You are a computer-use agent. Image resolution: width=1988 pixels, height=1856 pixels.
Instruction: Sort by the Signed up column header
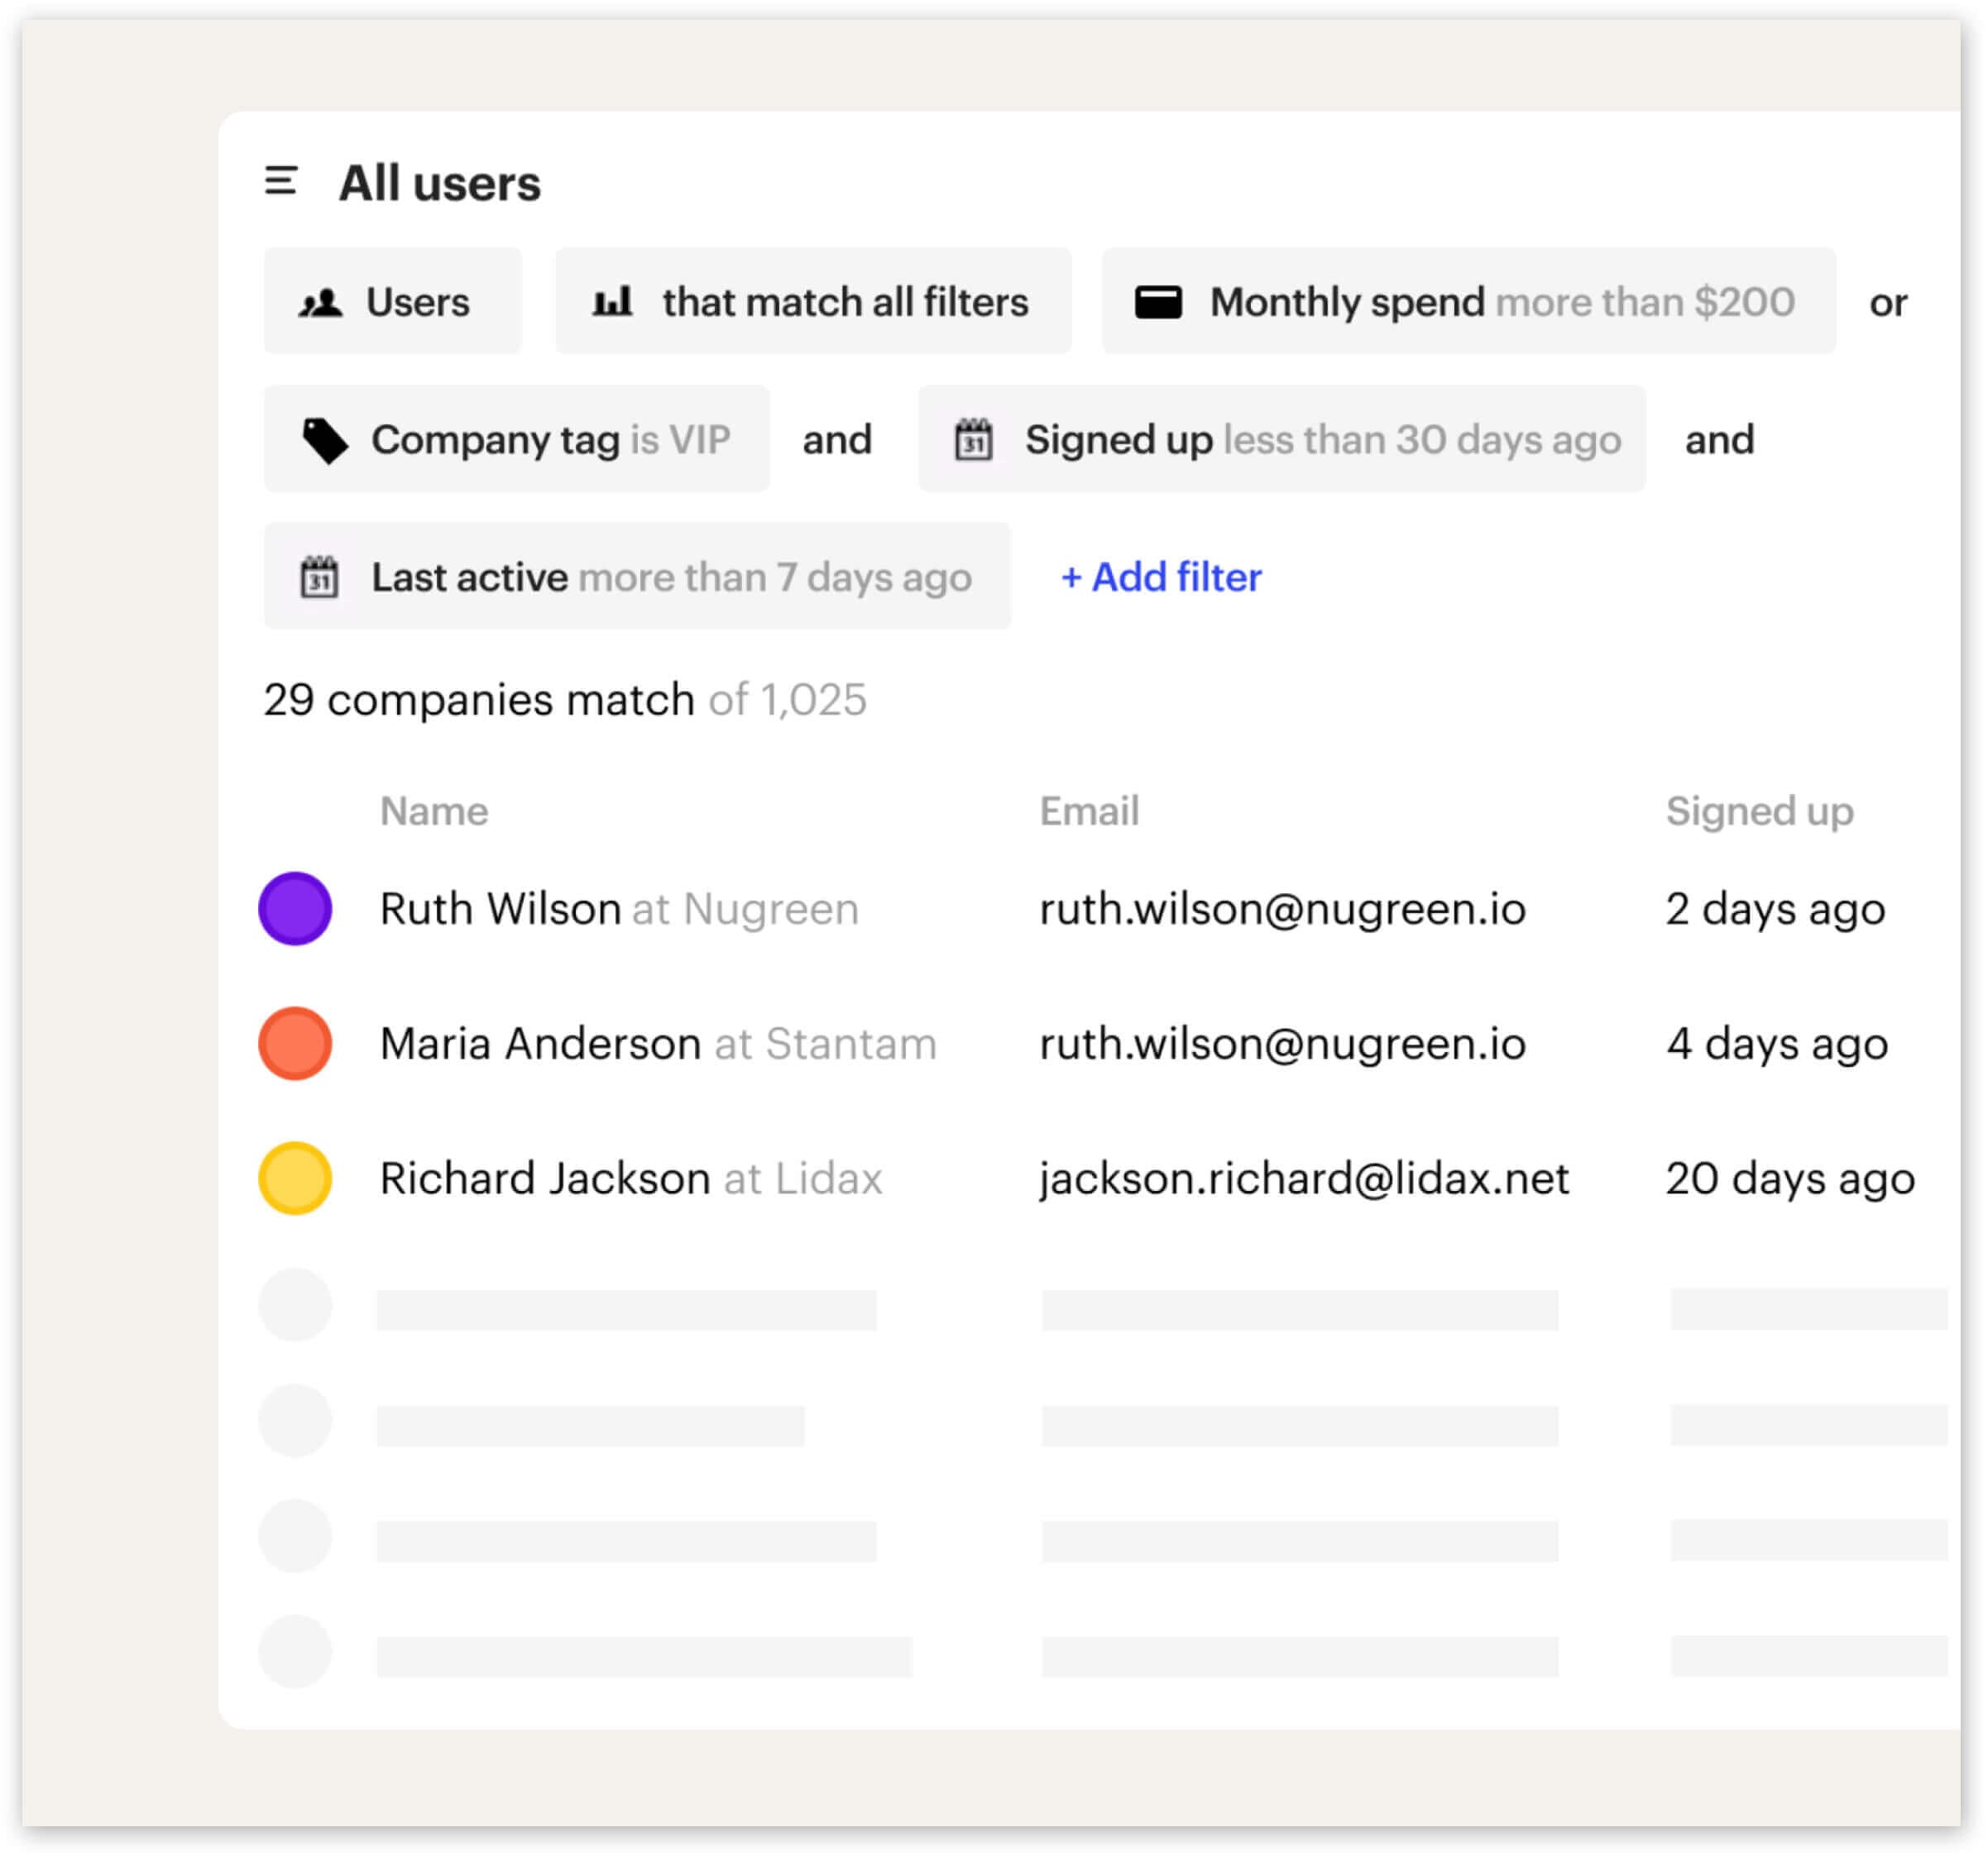[1759, 811]
